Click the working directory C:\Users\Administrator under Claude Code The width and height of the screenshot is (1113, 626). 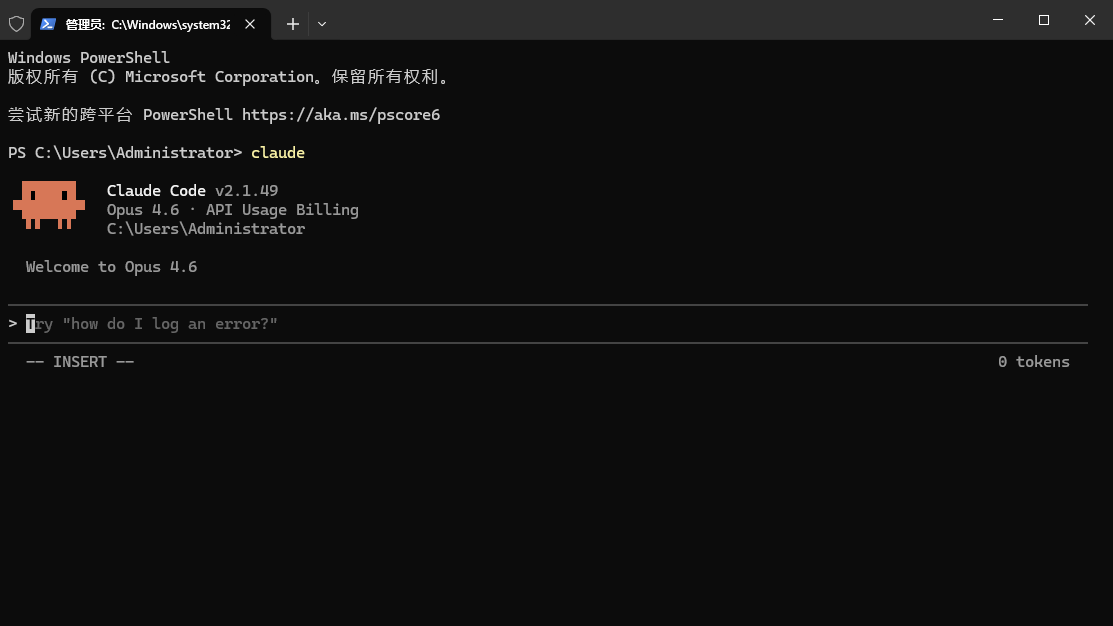pos(206,229)
